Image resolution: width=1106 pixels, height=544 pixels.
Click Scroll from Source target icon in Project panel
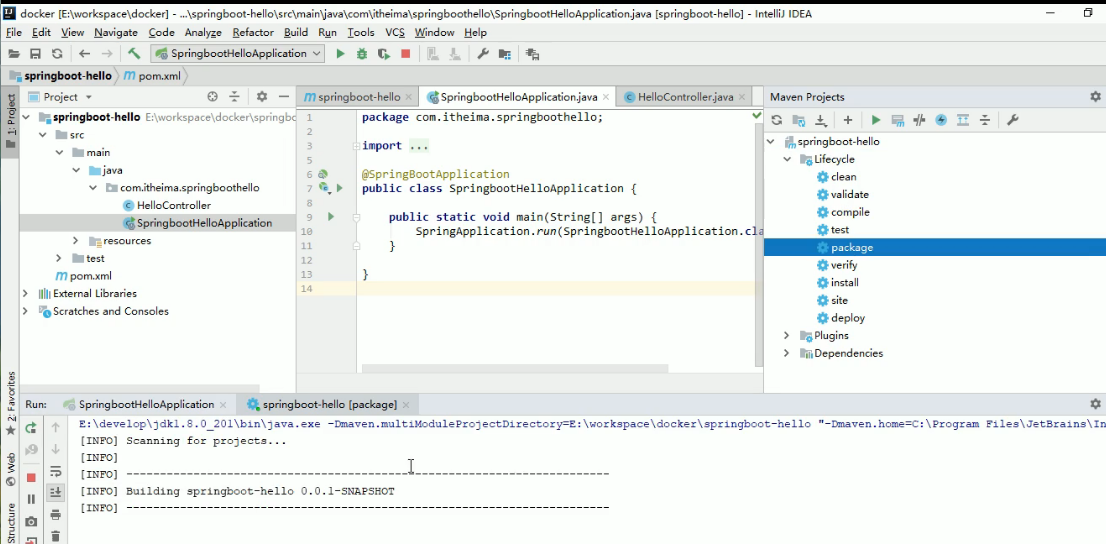coord(212,97)
